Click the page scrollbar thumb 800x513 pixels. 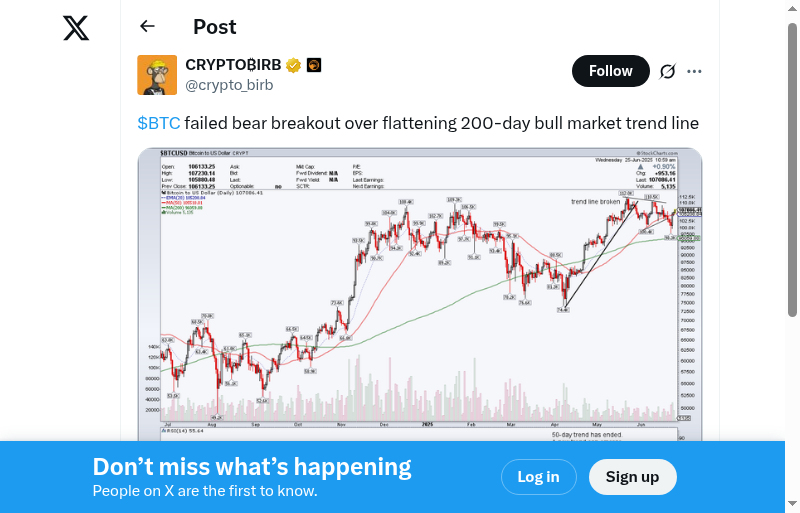(x=793, y=170)
